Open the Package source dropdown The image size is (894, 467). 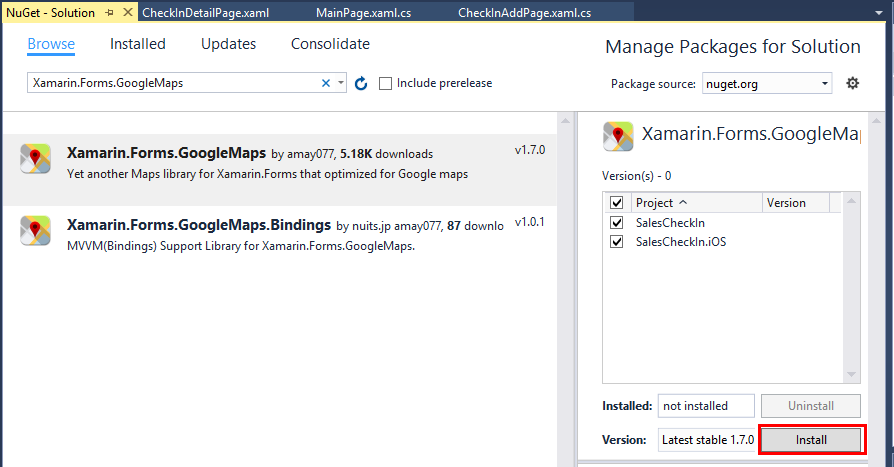tap(767, 84)
